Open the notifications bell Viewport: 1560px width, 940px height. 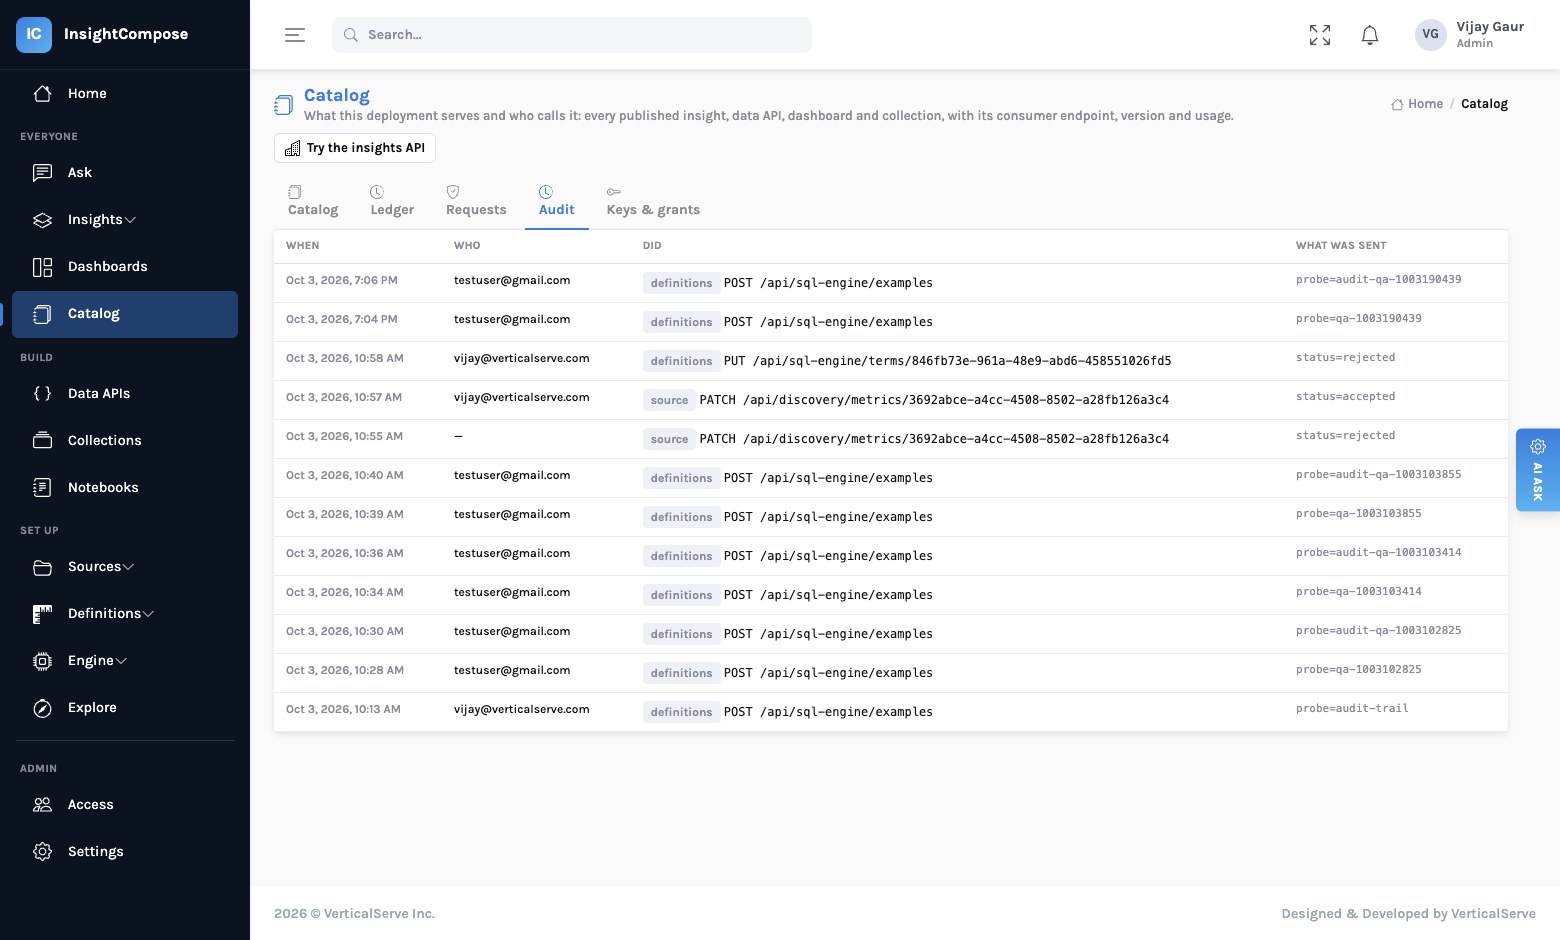[1370, 35]
